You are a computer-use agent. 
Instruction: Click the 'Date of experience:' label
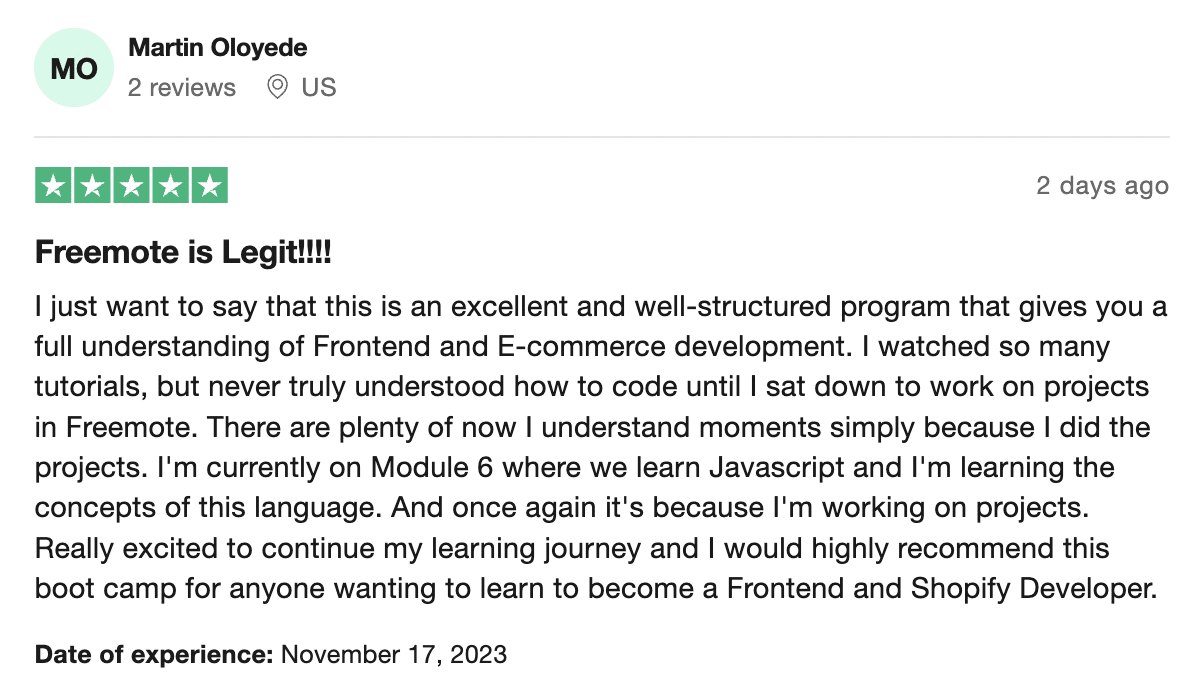coord(154,656)
